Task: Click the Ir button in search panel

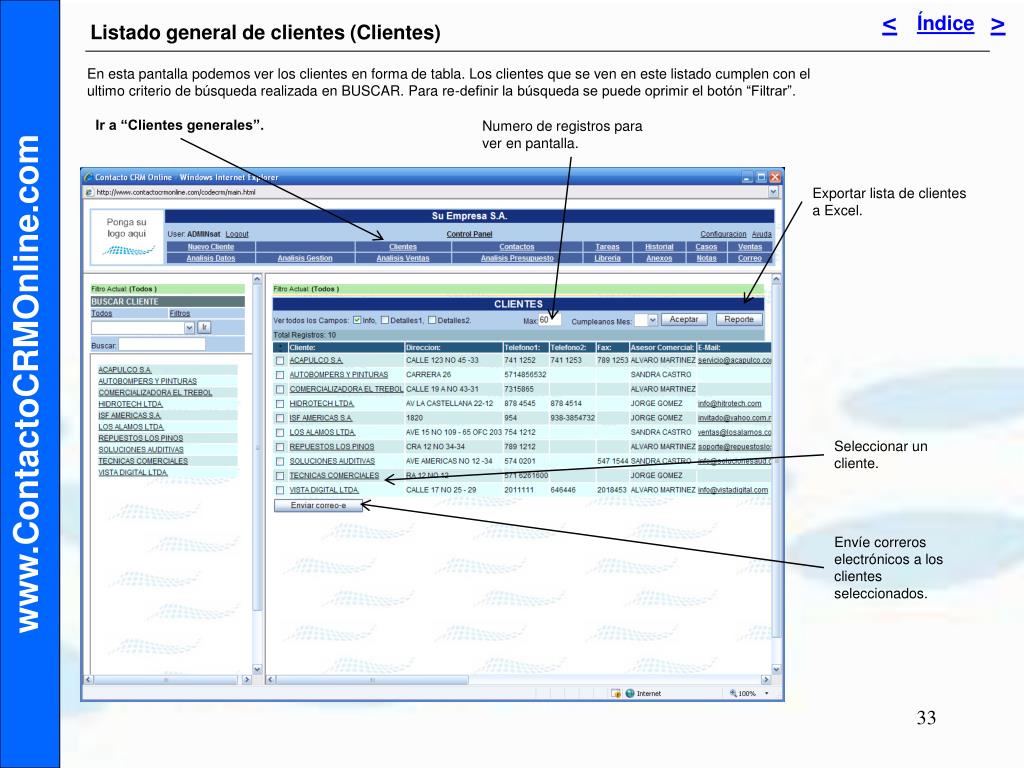Action: pos(204,327)
